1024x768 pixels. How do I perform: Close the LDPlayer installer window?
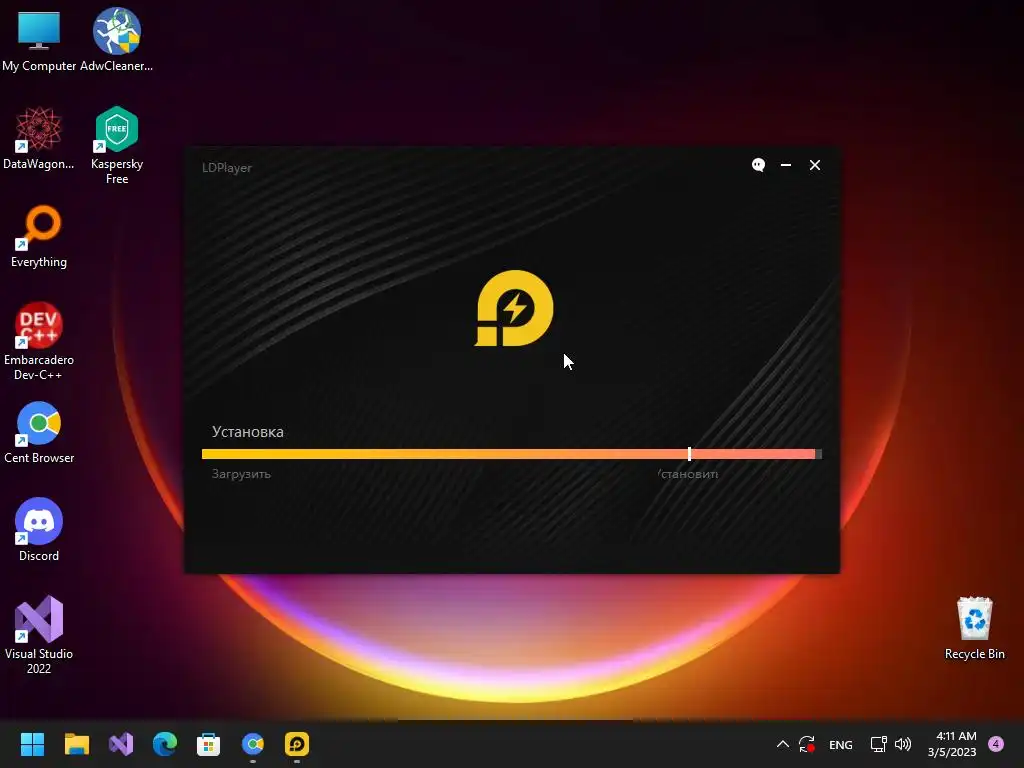coord(815,165)
